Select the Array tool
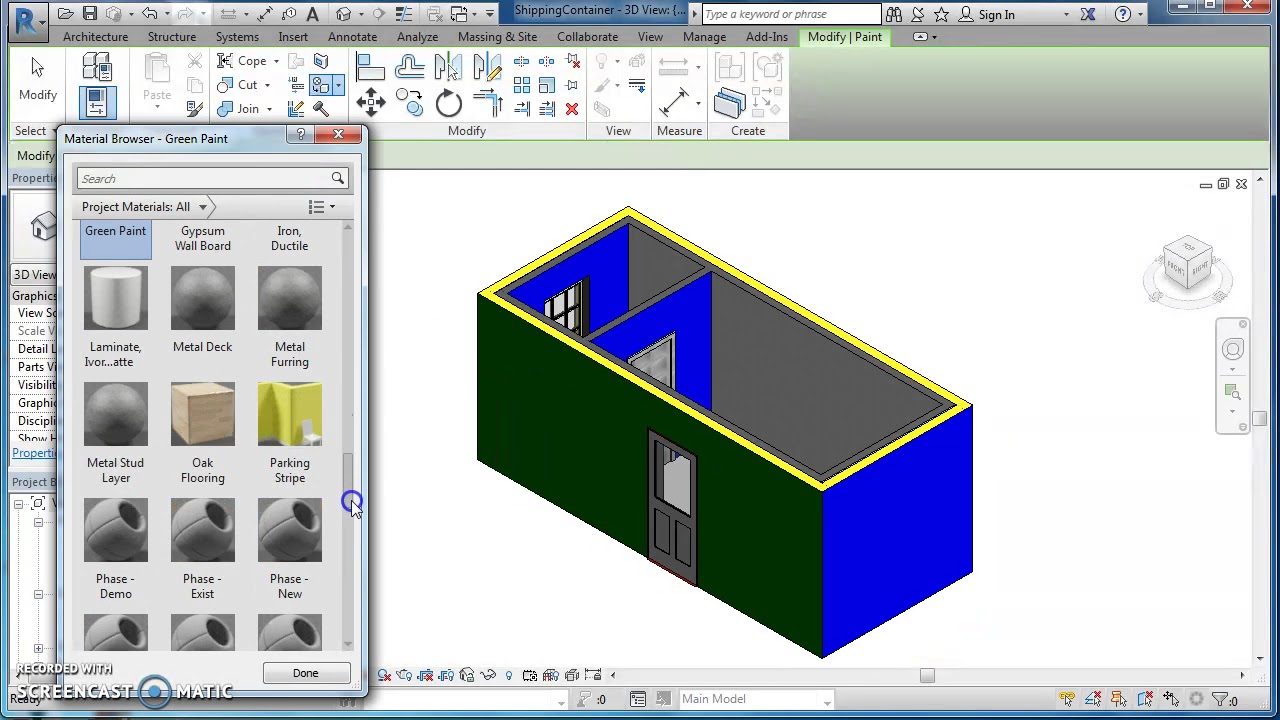Viewport: 1280px width, 720px height. point(522,85)
